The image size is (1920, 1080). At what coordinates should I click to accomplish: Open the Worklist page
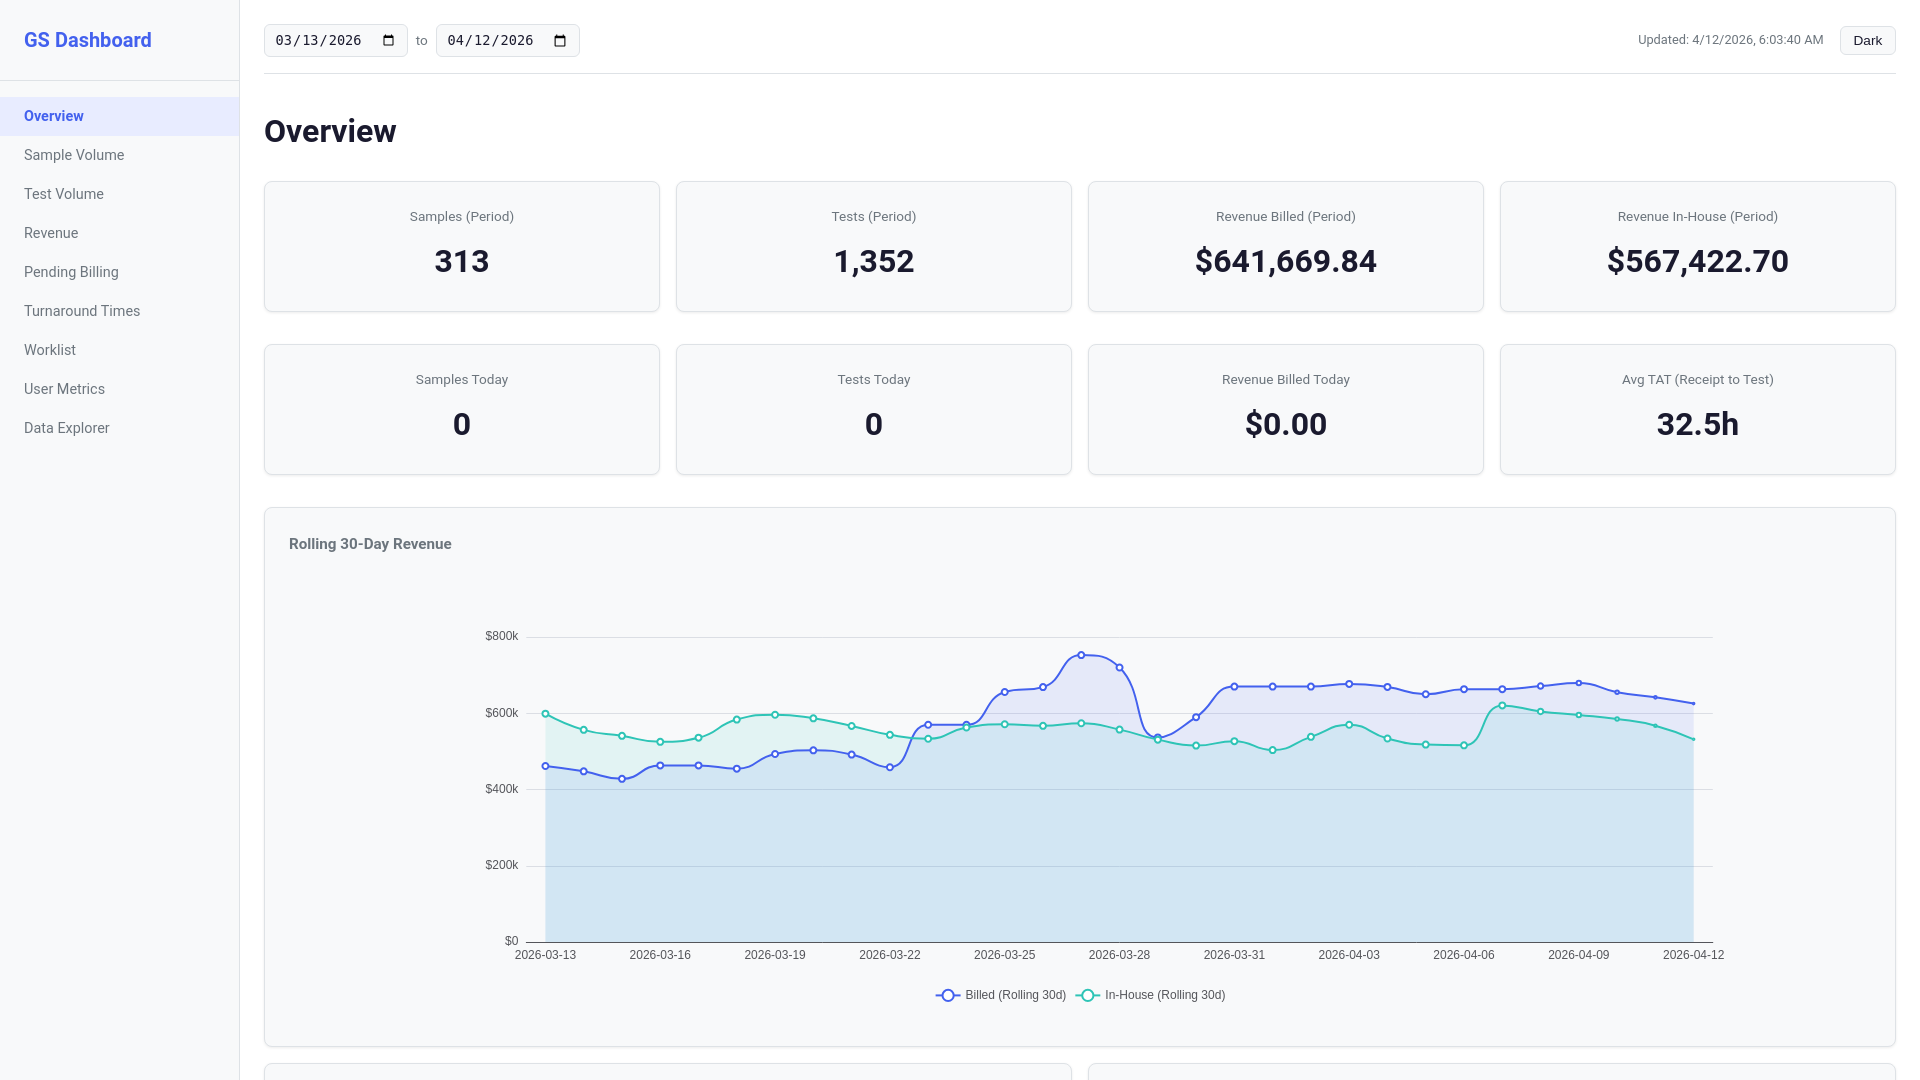pos(50,350)
